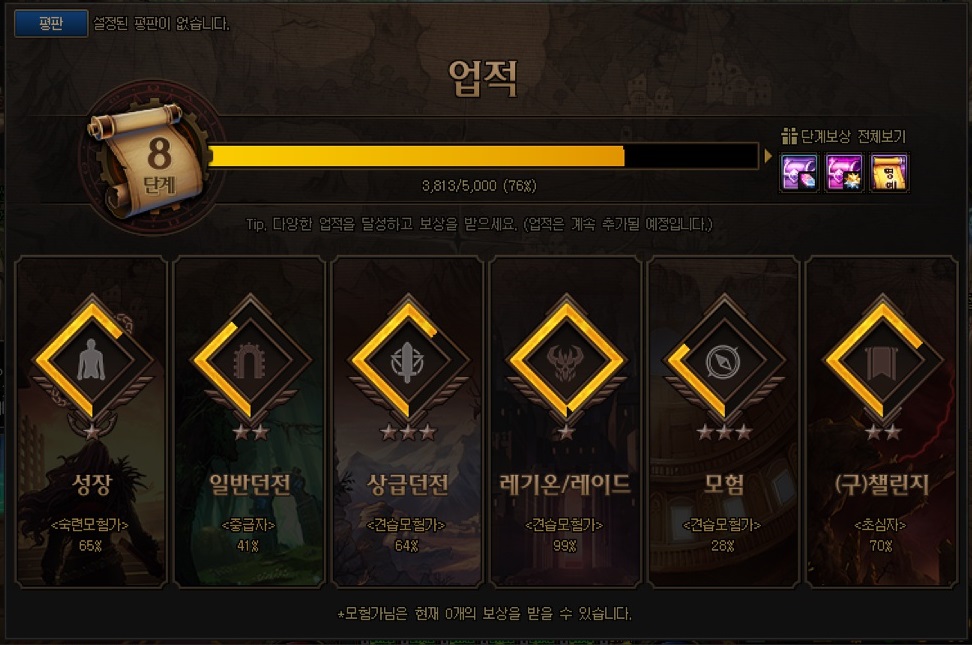
Task: Select the 레기온/레이드 99% progress text
Action: coord(565,546)
